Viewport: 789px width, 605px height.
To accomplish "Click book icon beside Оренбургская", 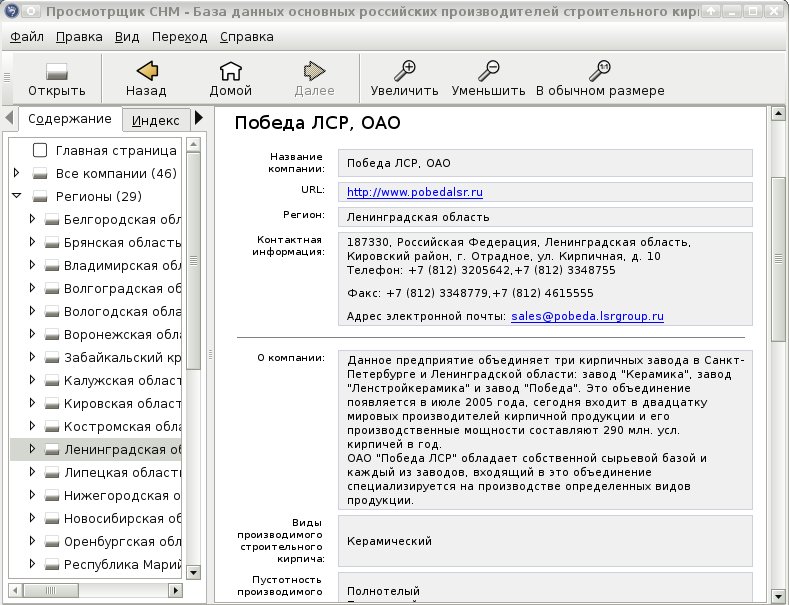I will pos(52,542).
